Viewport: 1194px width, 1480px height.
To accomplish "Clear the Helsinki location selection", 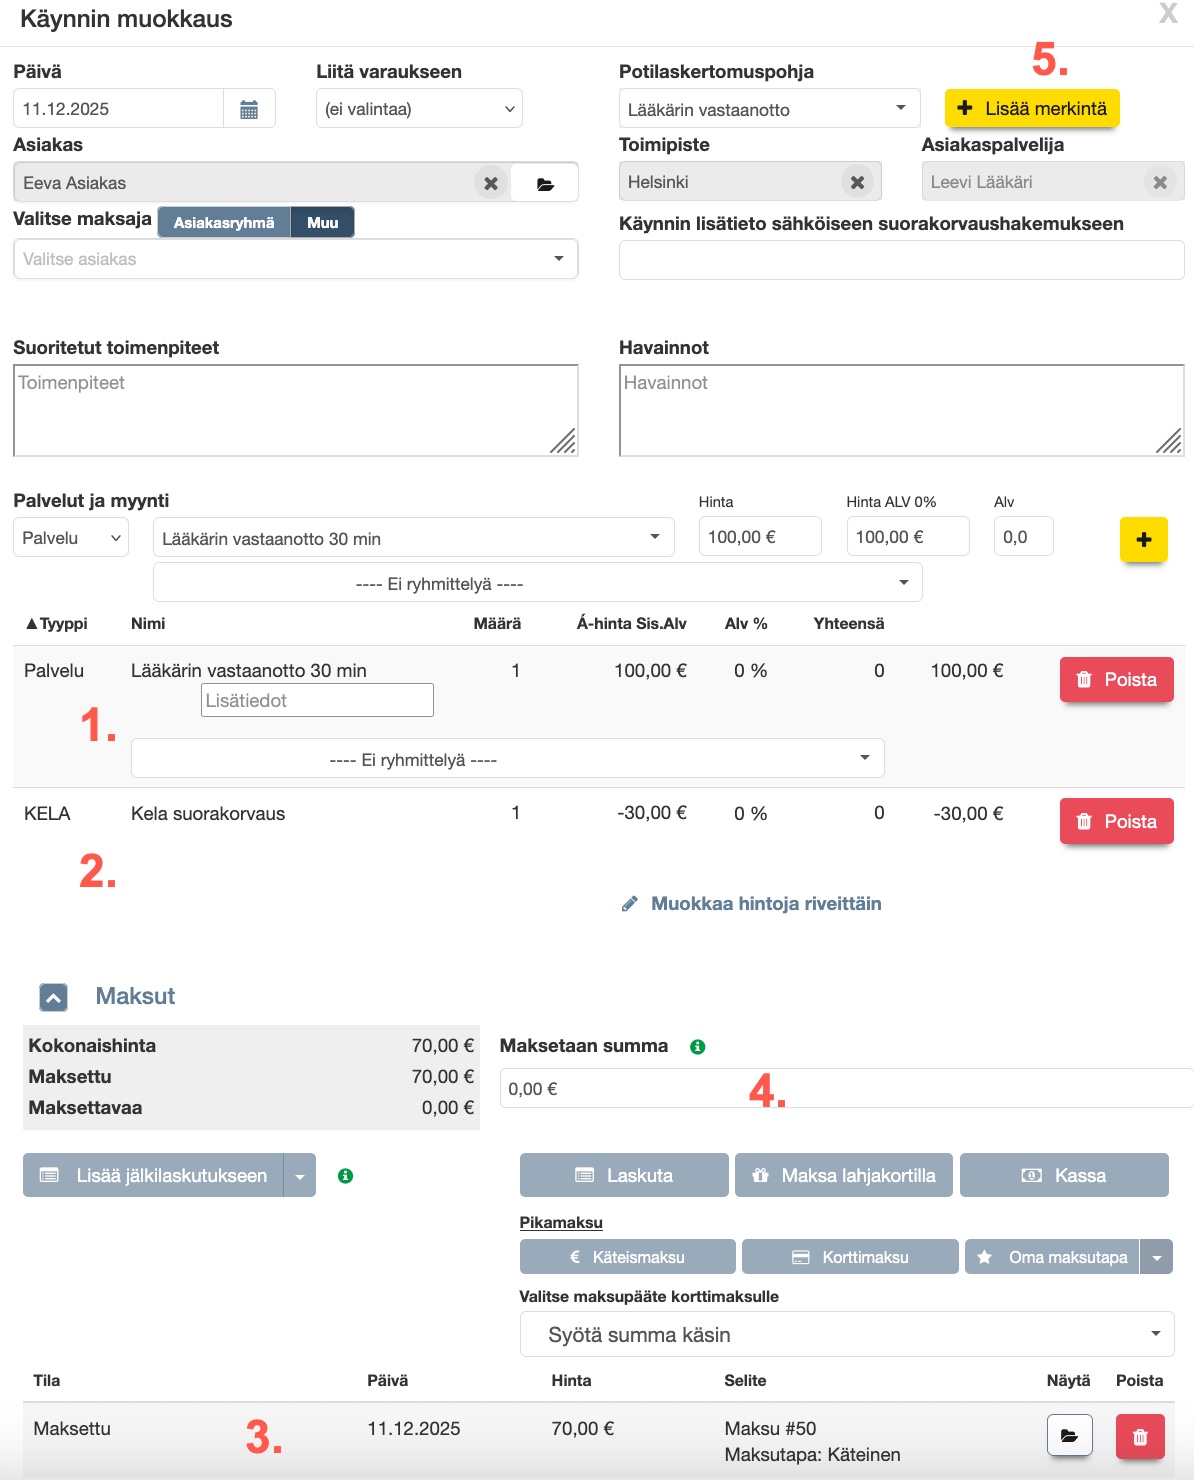I will pos(857,182).
